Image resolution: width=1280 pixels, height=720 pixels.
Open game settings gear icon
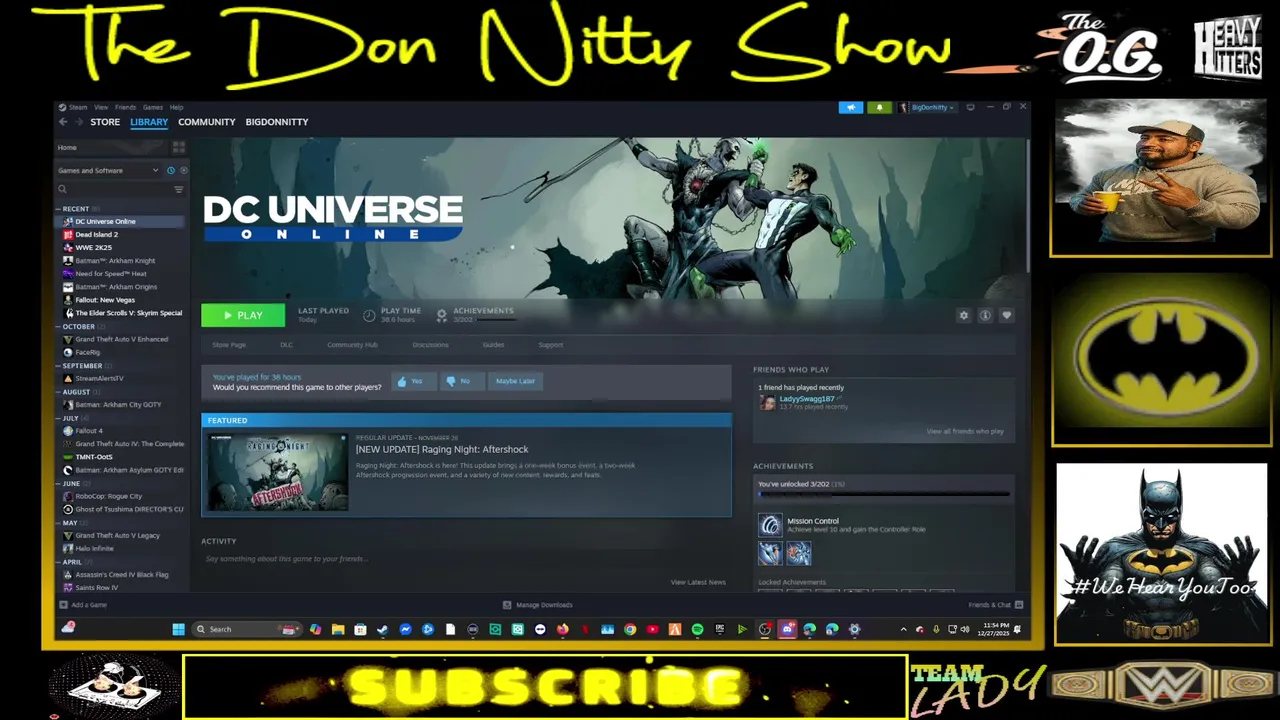964,315
